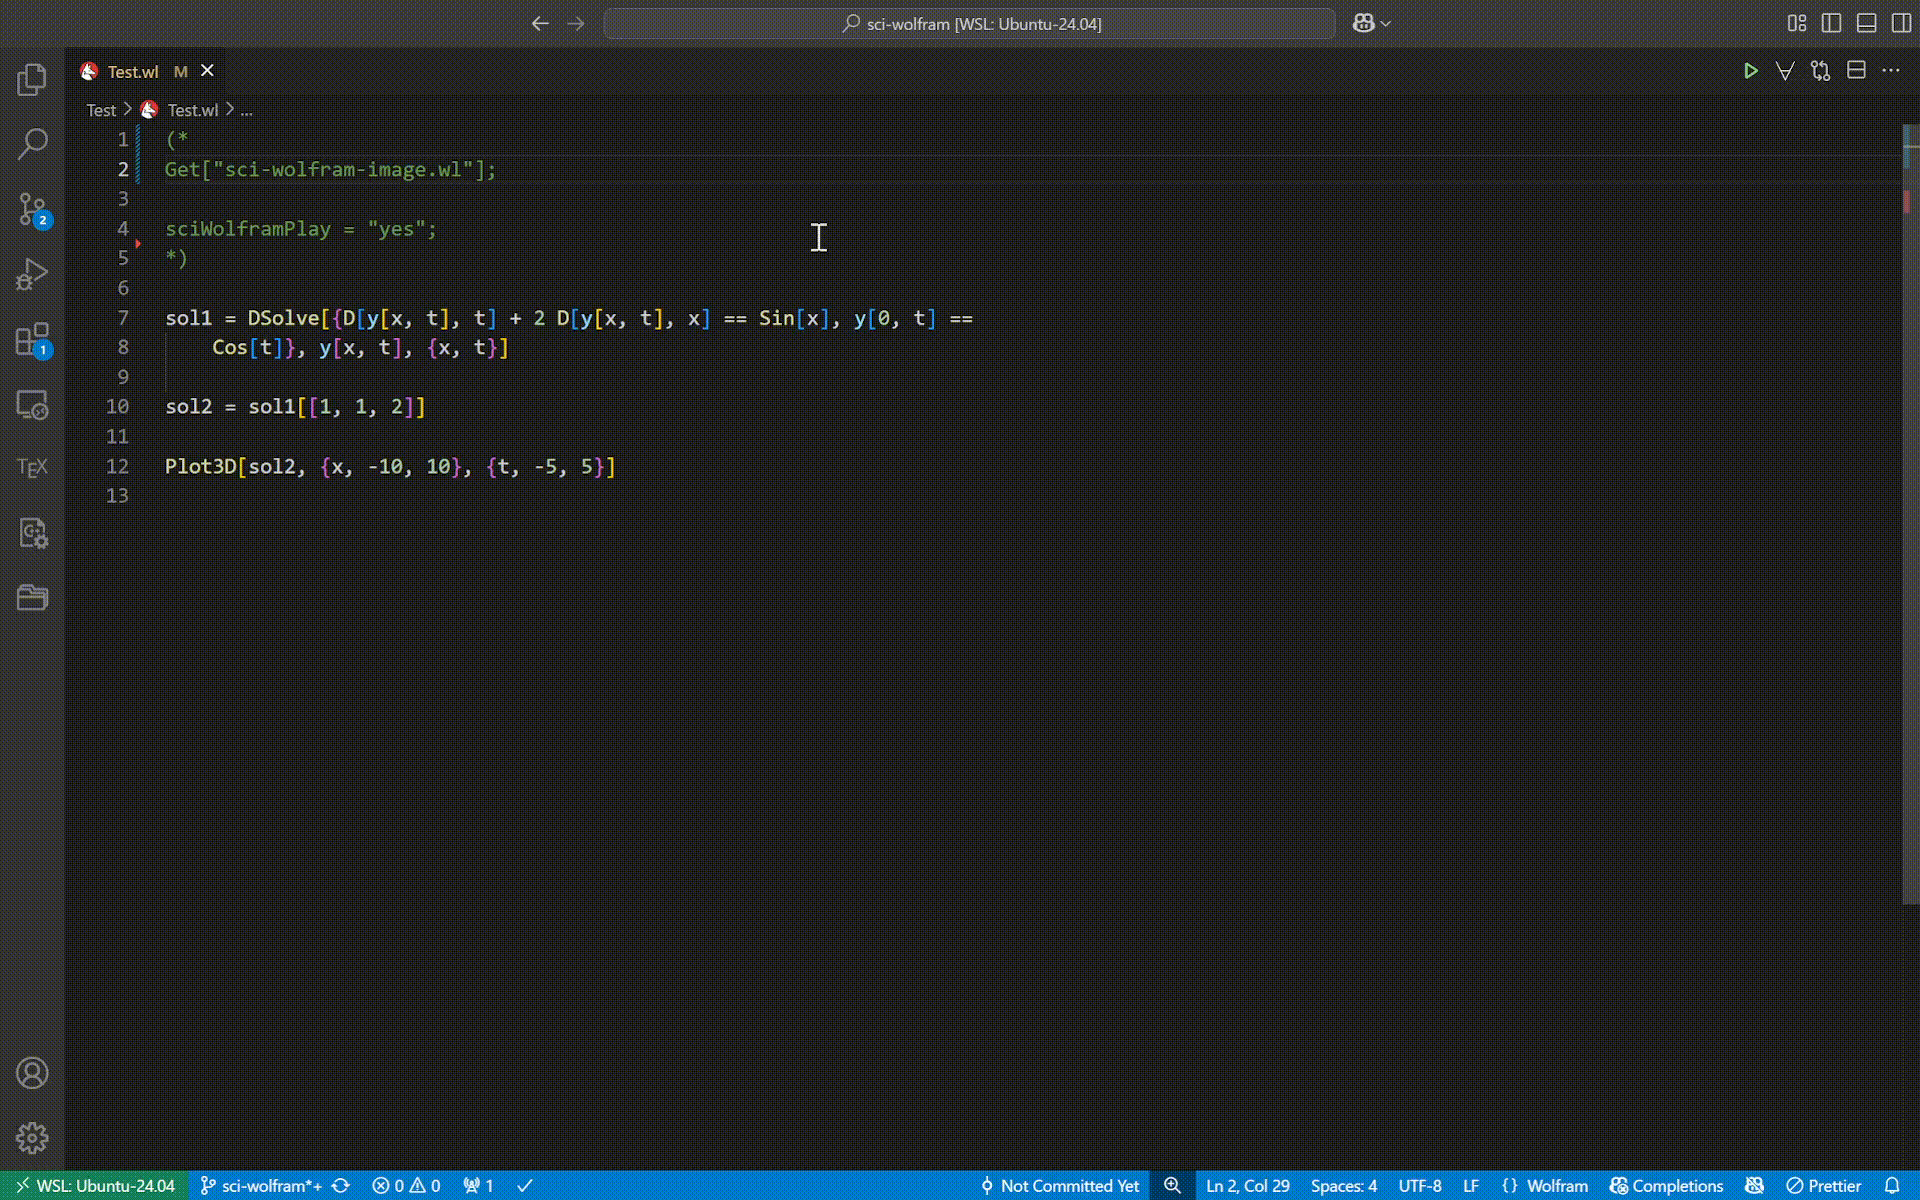Open the editor More Actions ellipsis
This screenshot has height=1200, width=1920.
[1891, 71]
